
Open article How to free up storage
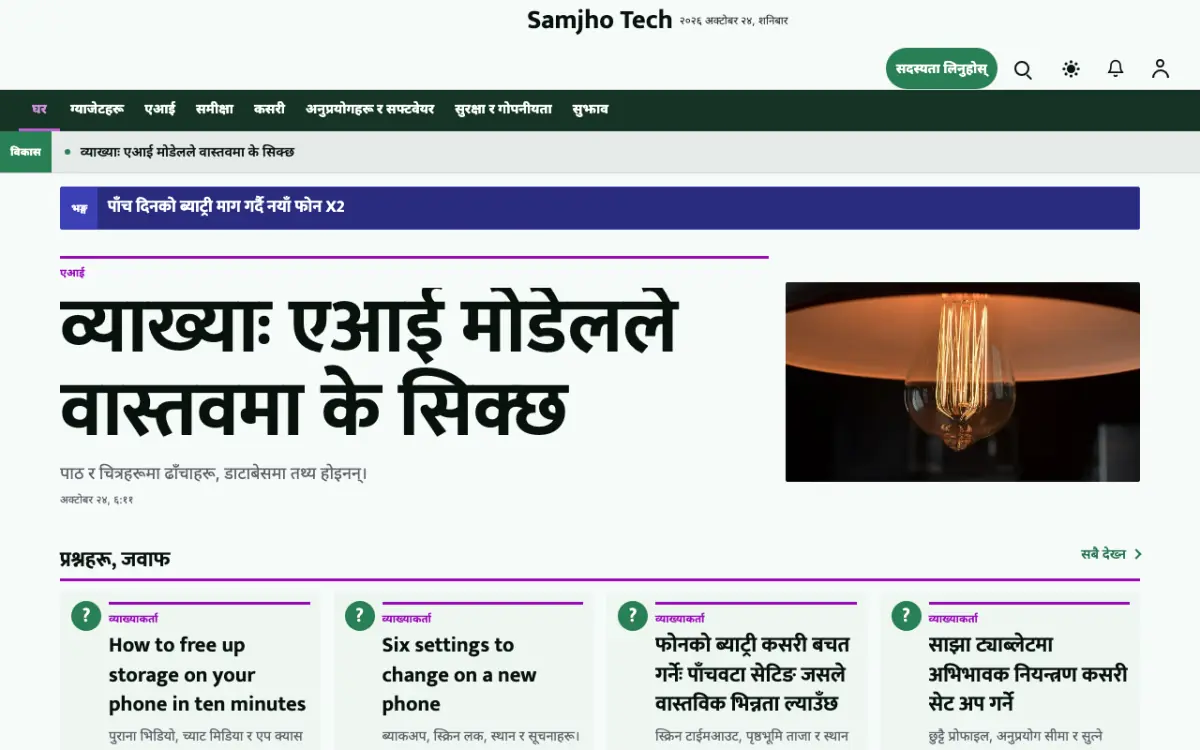(207, 675)
